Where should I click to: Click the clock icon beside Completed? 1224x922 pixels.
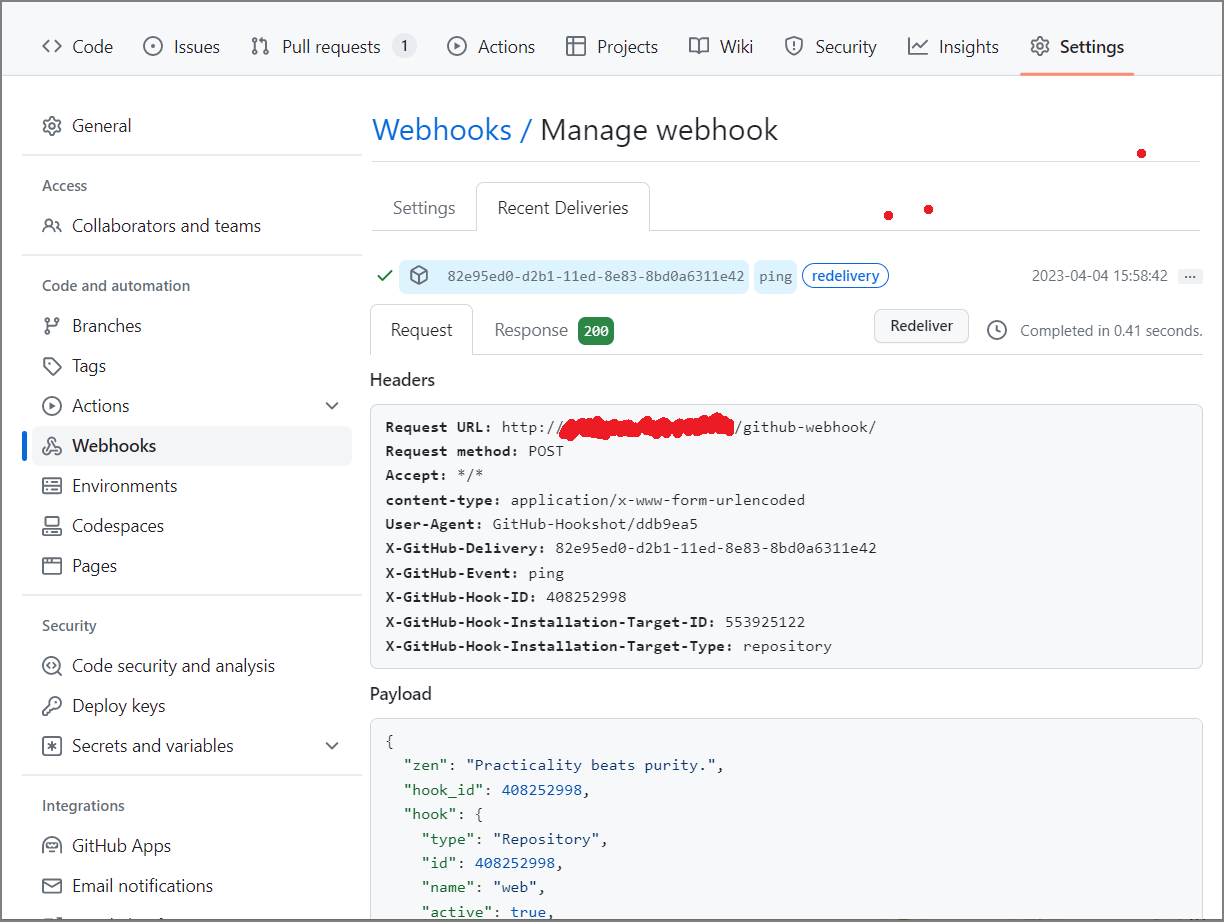point(997,330)
